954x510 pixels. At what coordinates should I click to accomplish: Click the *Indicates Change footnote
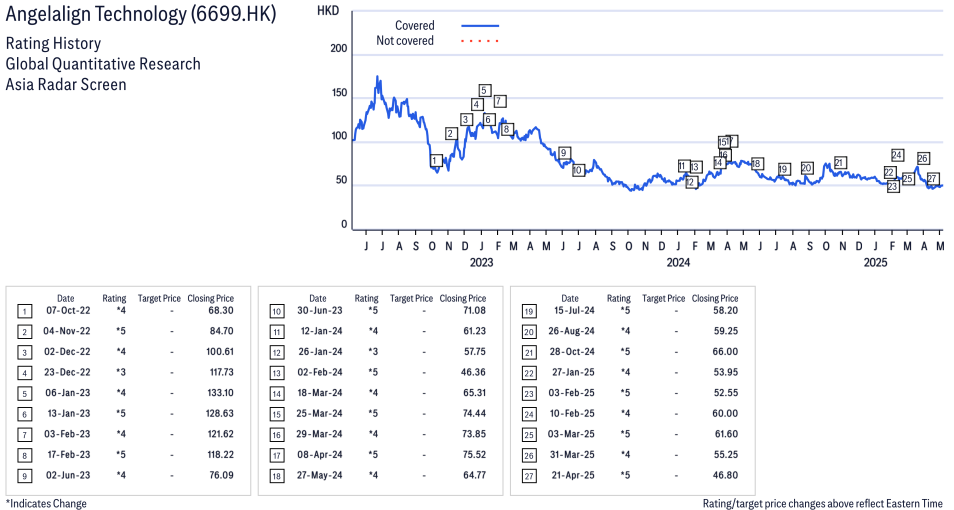tap(46, 503)
